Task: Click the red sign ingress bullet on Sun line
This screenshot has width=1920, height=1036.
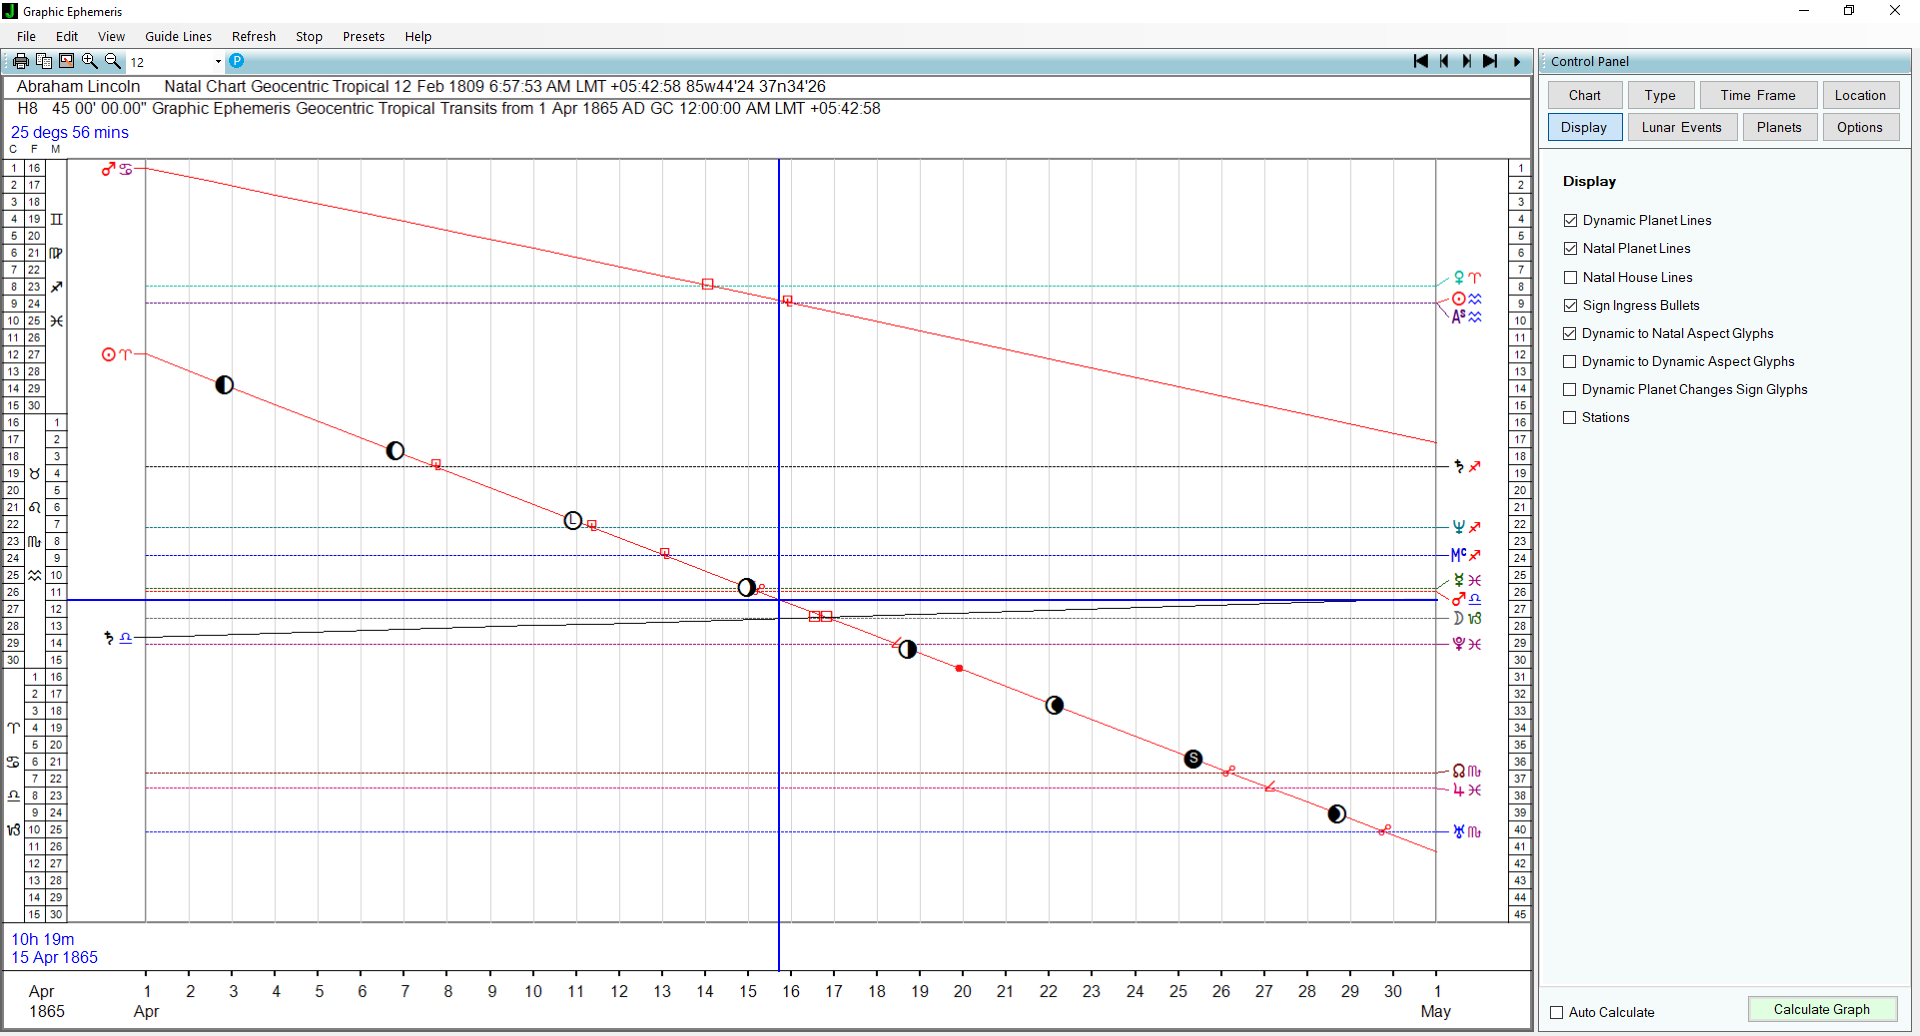Action: point(959,668)
